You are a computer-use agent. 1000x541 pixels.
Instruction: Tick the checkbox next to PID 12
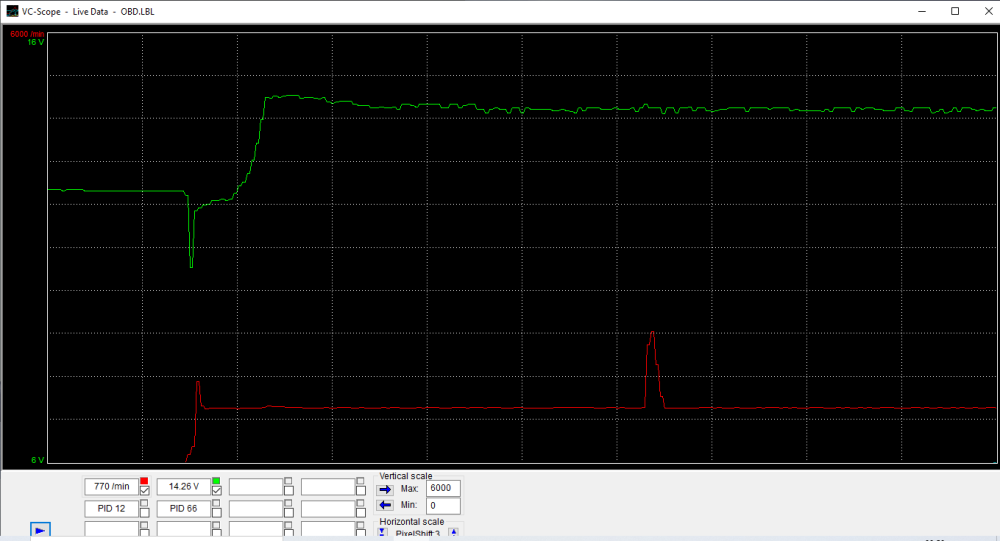pos(144,512)
